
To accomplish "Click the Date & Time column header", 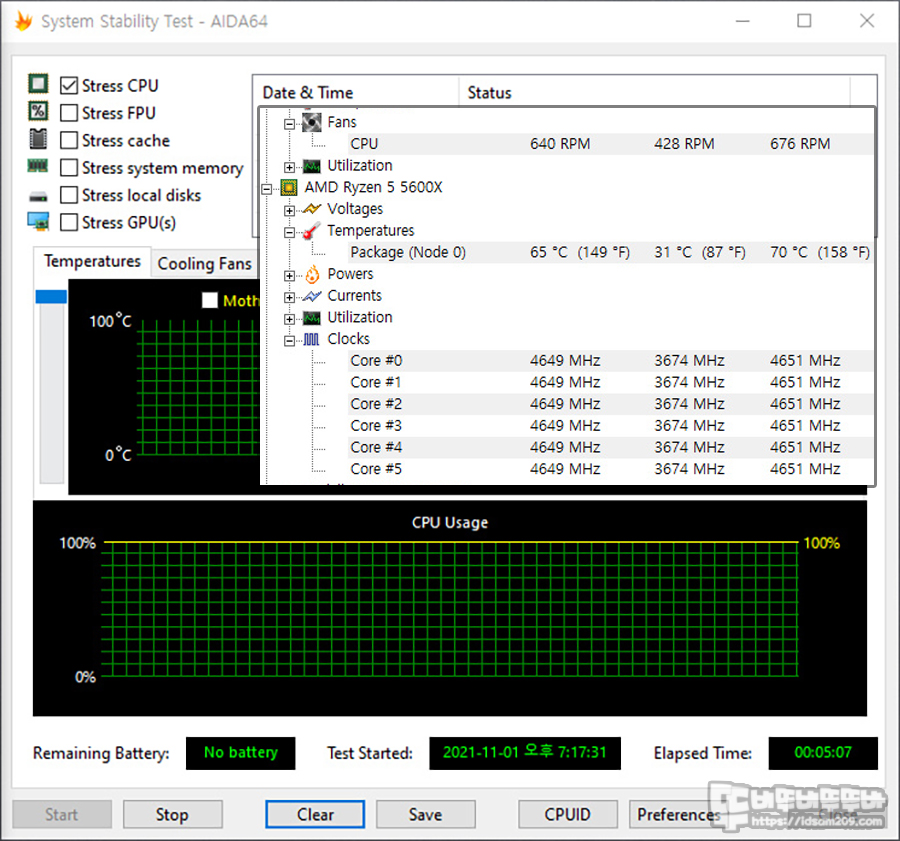I will [355, 92].
